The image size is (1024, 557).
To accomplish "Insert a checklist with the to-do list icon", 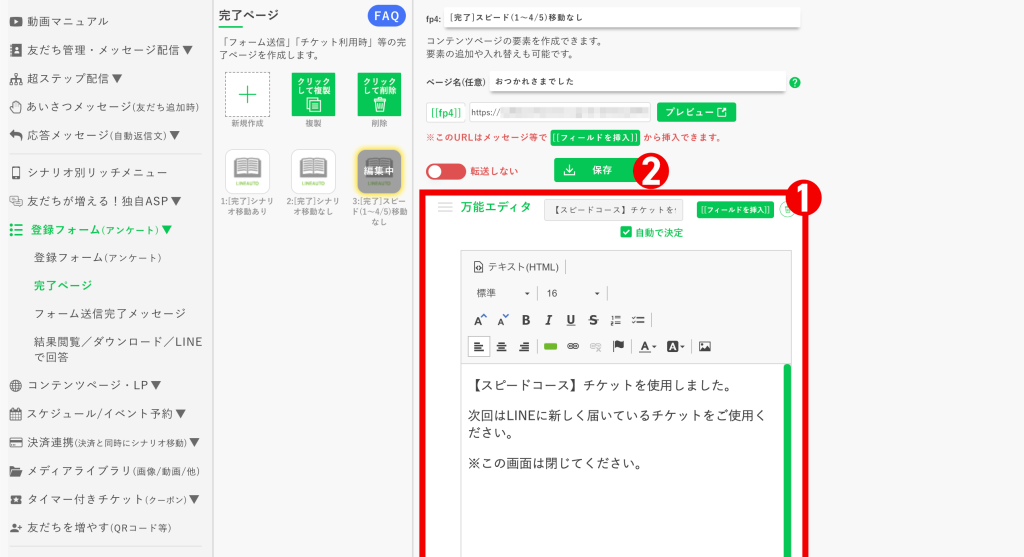I will click(x=638, y=320).
